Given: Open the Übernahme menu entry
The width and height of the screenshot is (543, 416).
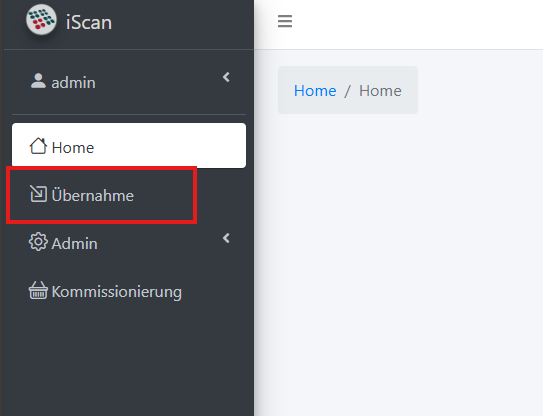Looking at the screenshot, I should pos(92,195).
